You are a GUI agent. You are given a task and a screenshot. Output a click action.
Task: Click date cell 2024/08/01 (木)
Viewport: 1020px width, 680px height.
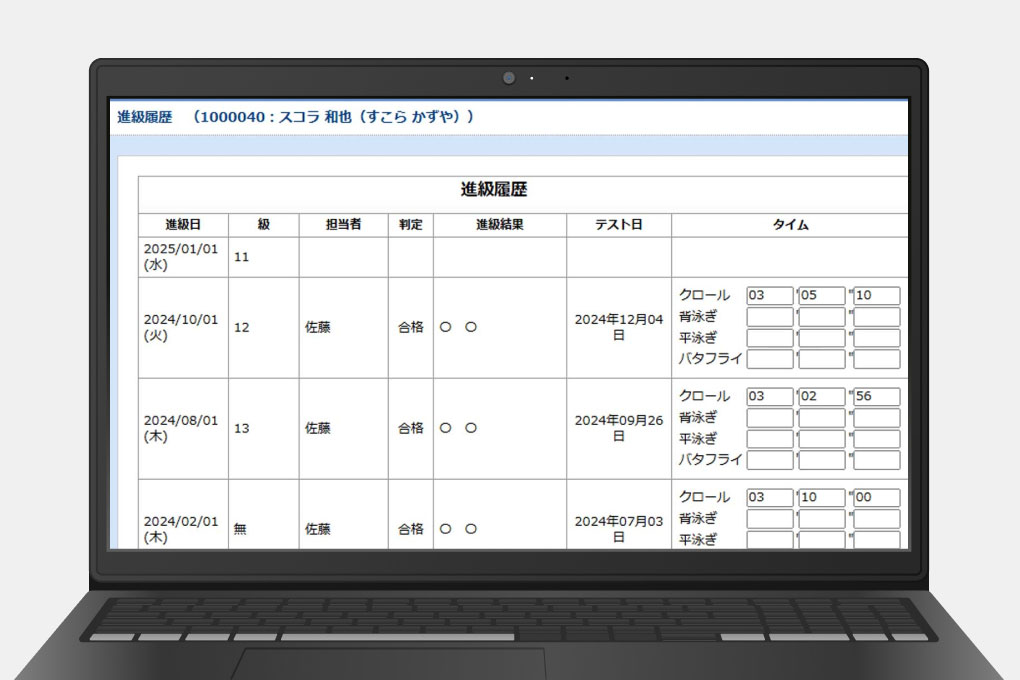tap(181, 428)
